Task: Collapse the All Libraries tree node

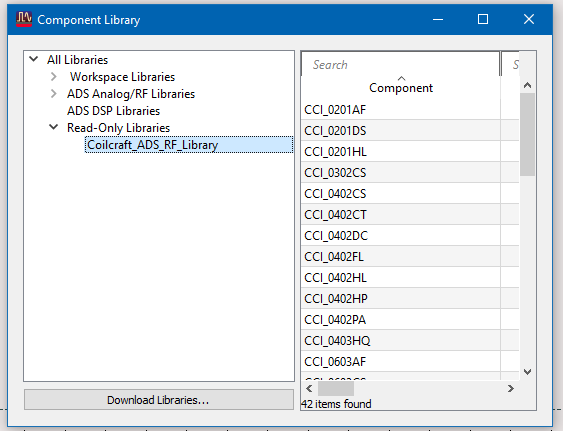Action: (x=34, y=59)
